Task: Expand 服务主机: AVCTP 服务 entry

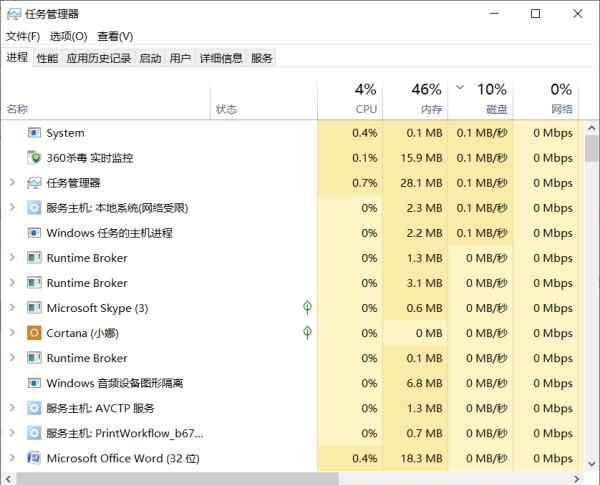Action: click(12, 408)
